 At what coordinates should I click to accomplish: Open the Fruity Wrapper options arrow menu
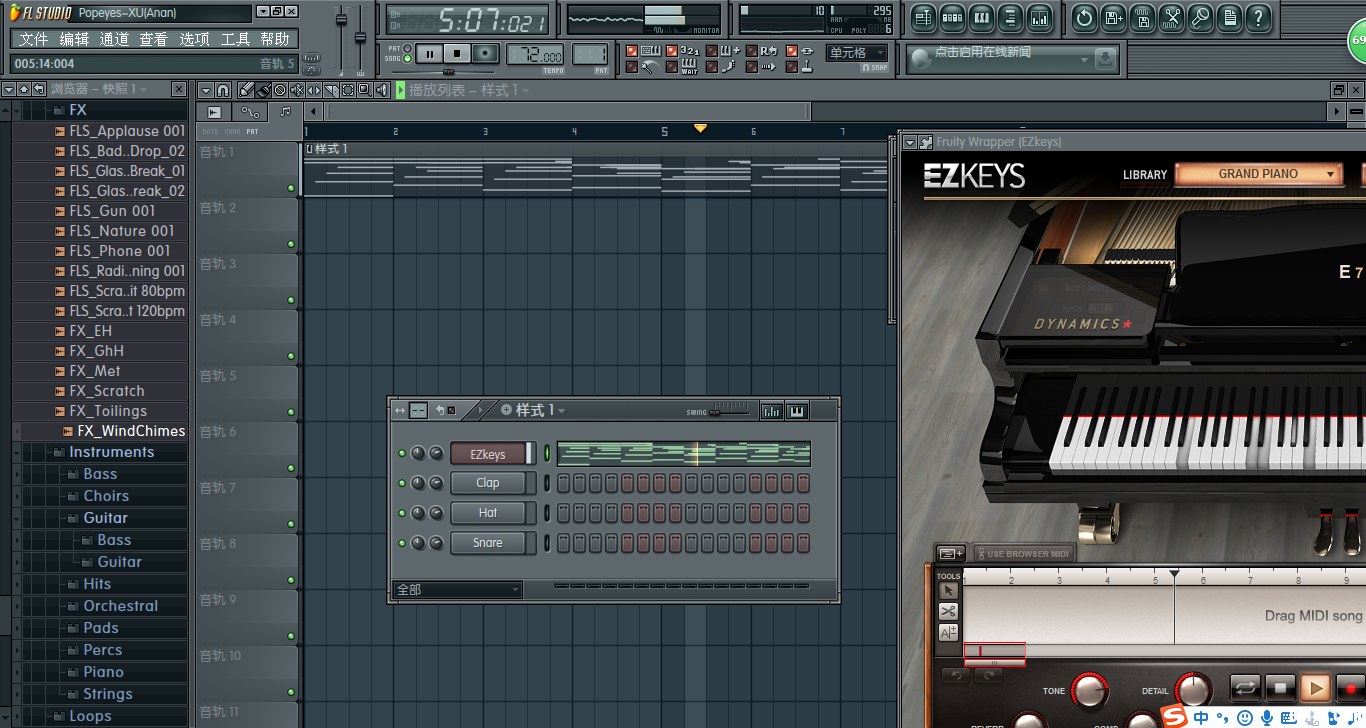coord(910,143)
